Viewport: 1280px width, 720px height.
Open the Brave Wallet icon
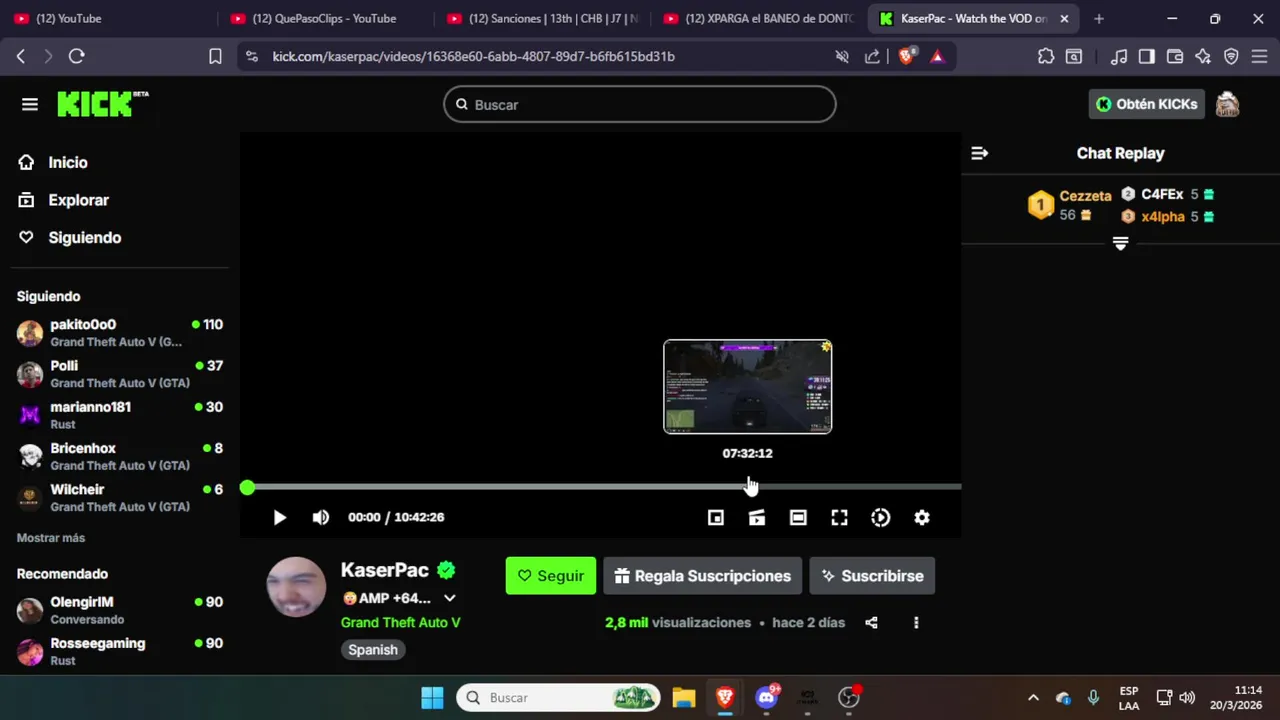(x=1175, y=56)
